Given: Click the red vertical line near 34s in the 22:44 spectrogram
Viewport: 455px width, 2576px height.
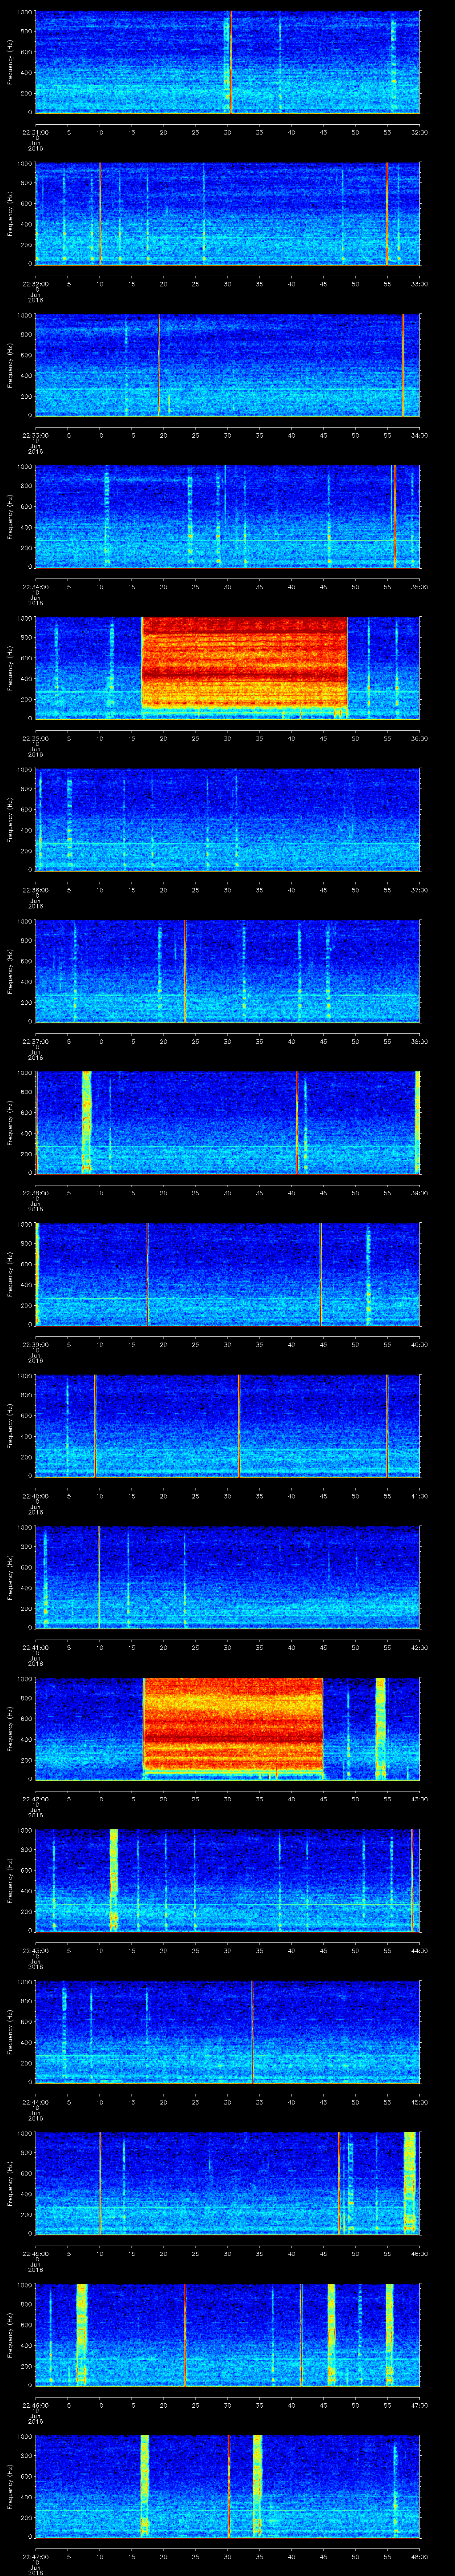Looking at the screenshot, I should pyautogui.click(x=252, y=2032).
